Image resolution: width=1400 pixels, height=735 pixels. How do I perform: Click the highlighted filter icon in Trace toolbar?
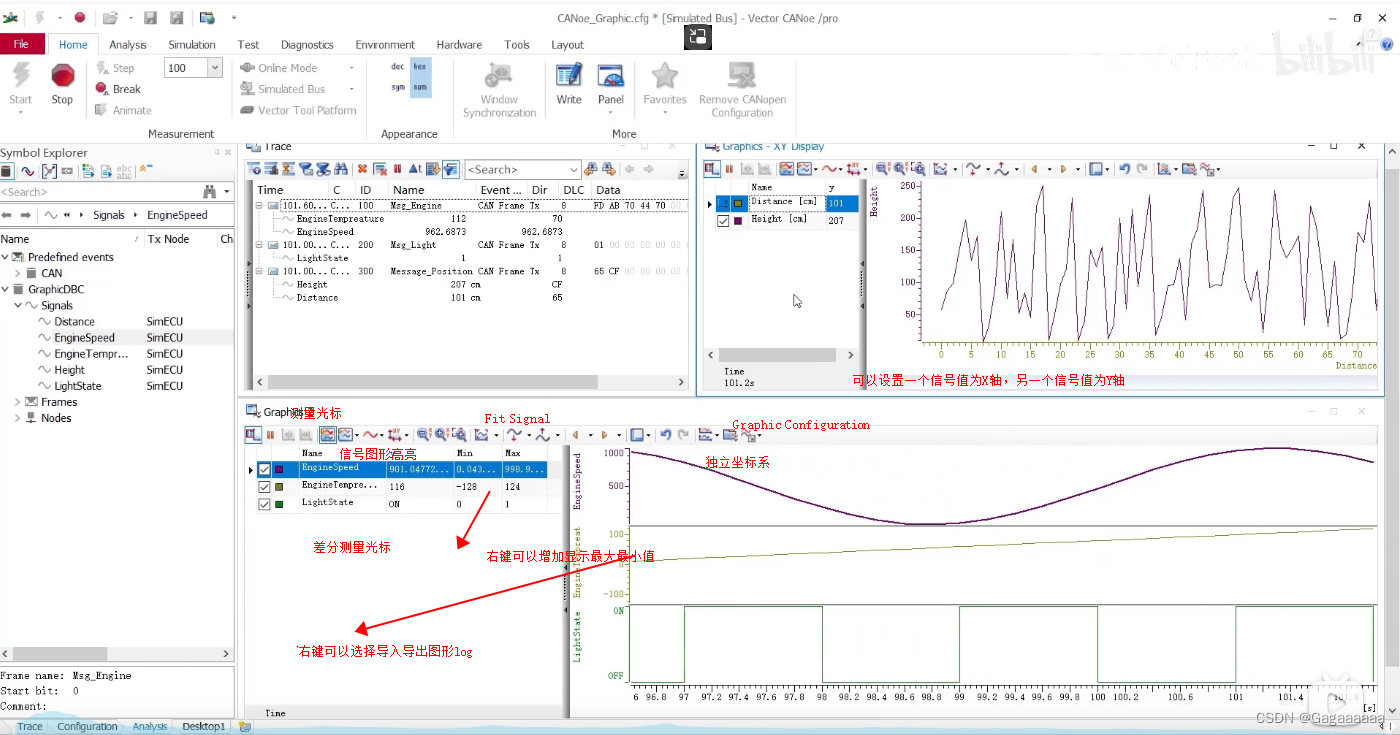click(x=451, y=169)
